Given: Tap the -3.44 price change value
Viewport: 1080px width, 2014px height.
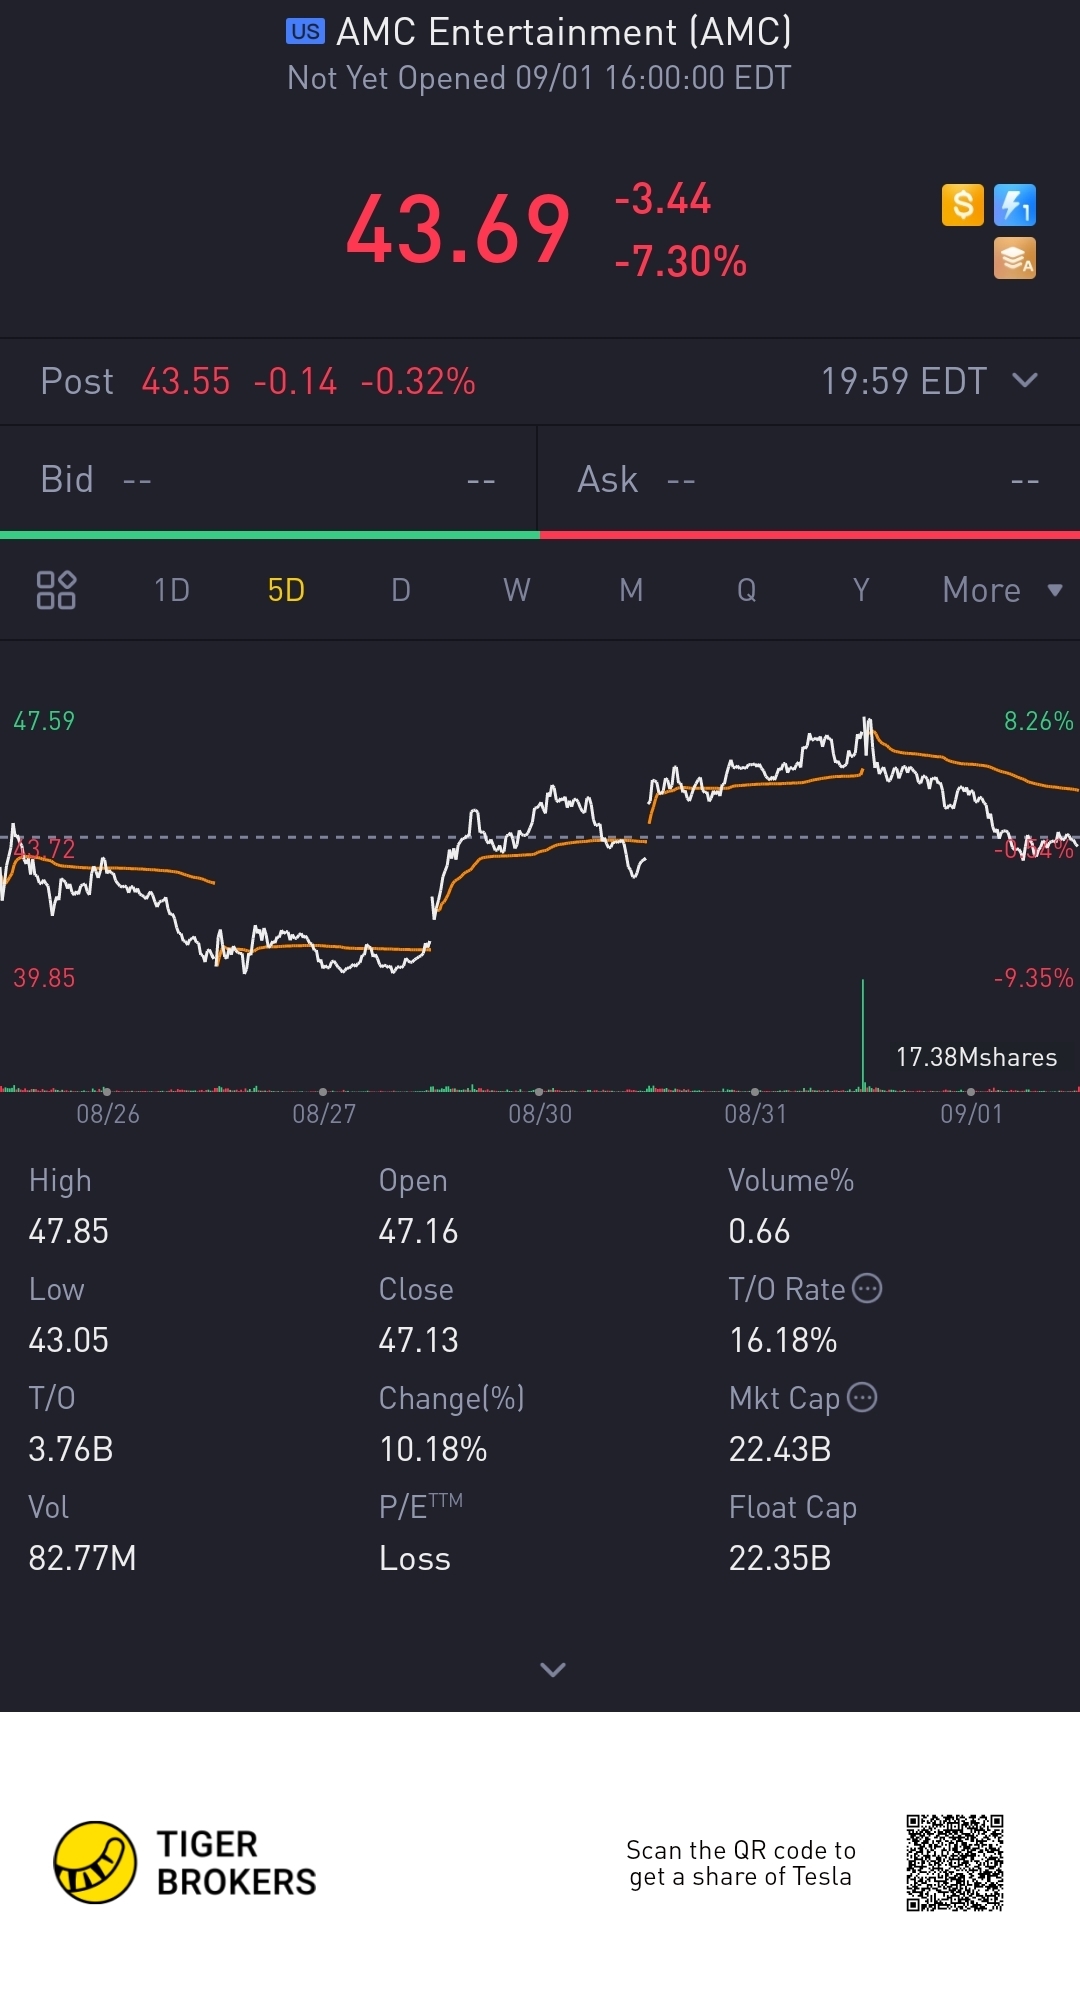Looking at the screenshot, I should tap(663, 198).
